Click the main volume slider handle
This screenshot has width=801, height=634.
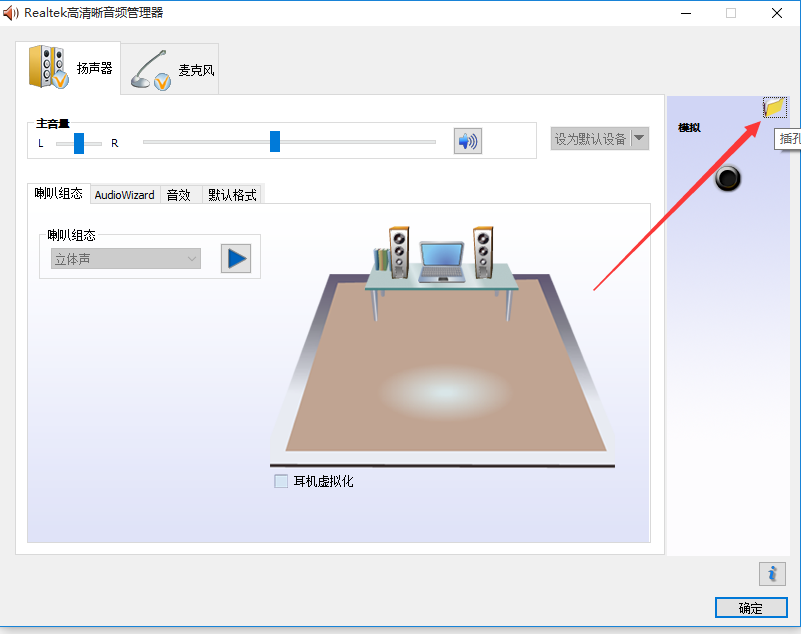(x=275, y=142)
